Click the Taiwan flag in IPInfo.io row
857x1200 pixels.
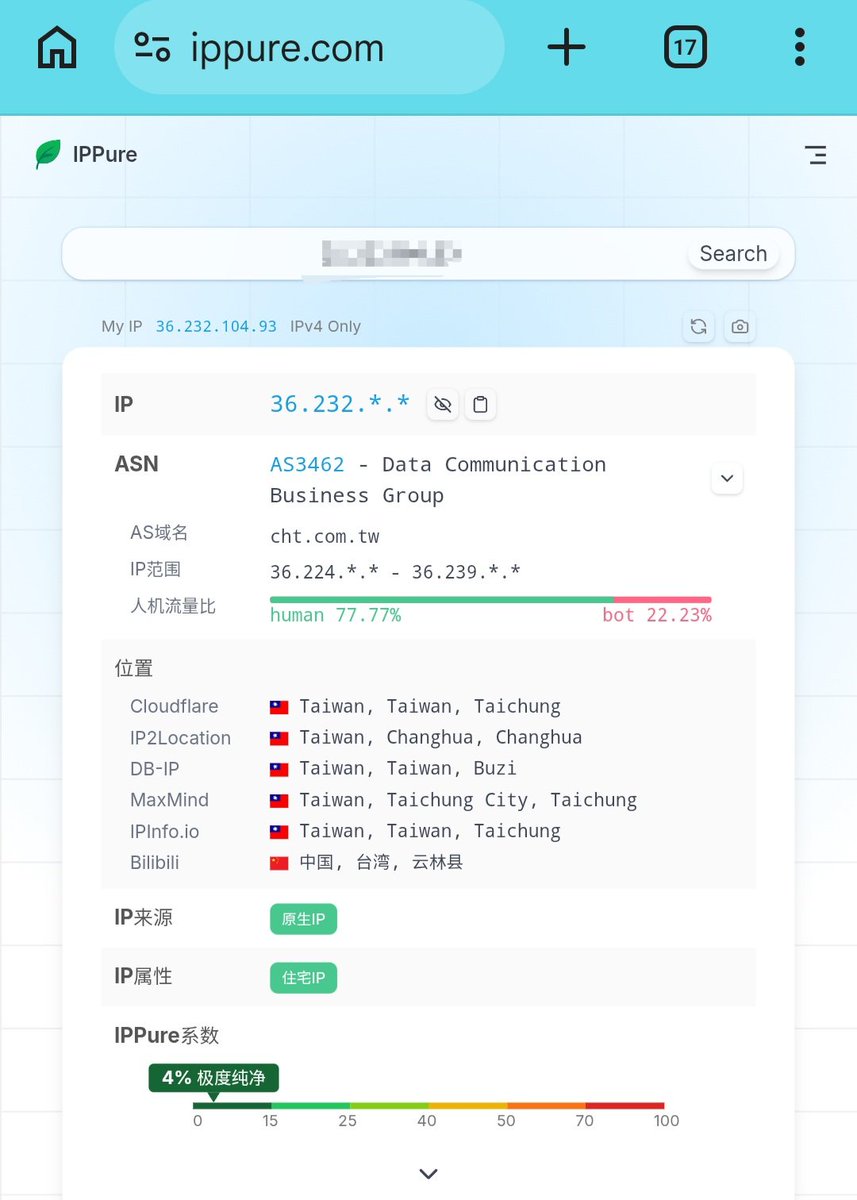pos(279,831)
